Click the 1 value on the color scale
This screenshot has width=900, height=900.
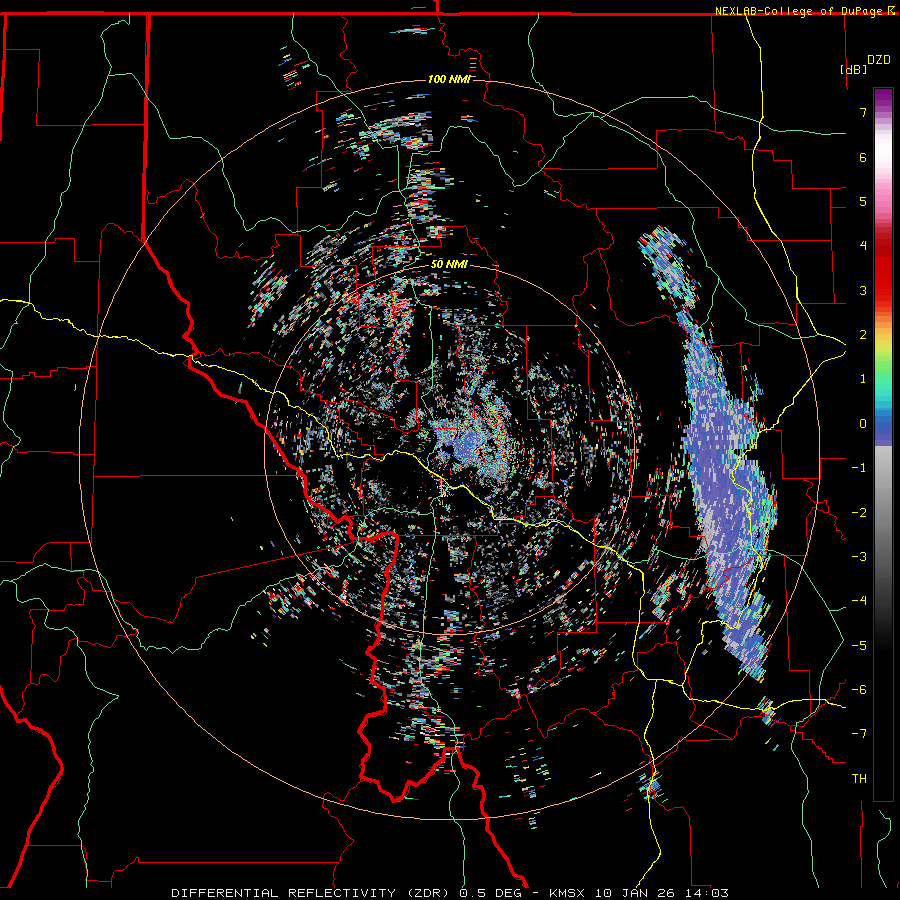pyautogui.click(x=863, y=379)
